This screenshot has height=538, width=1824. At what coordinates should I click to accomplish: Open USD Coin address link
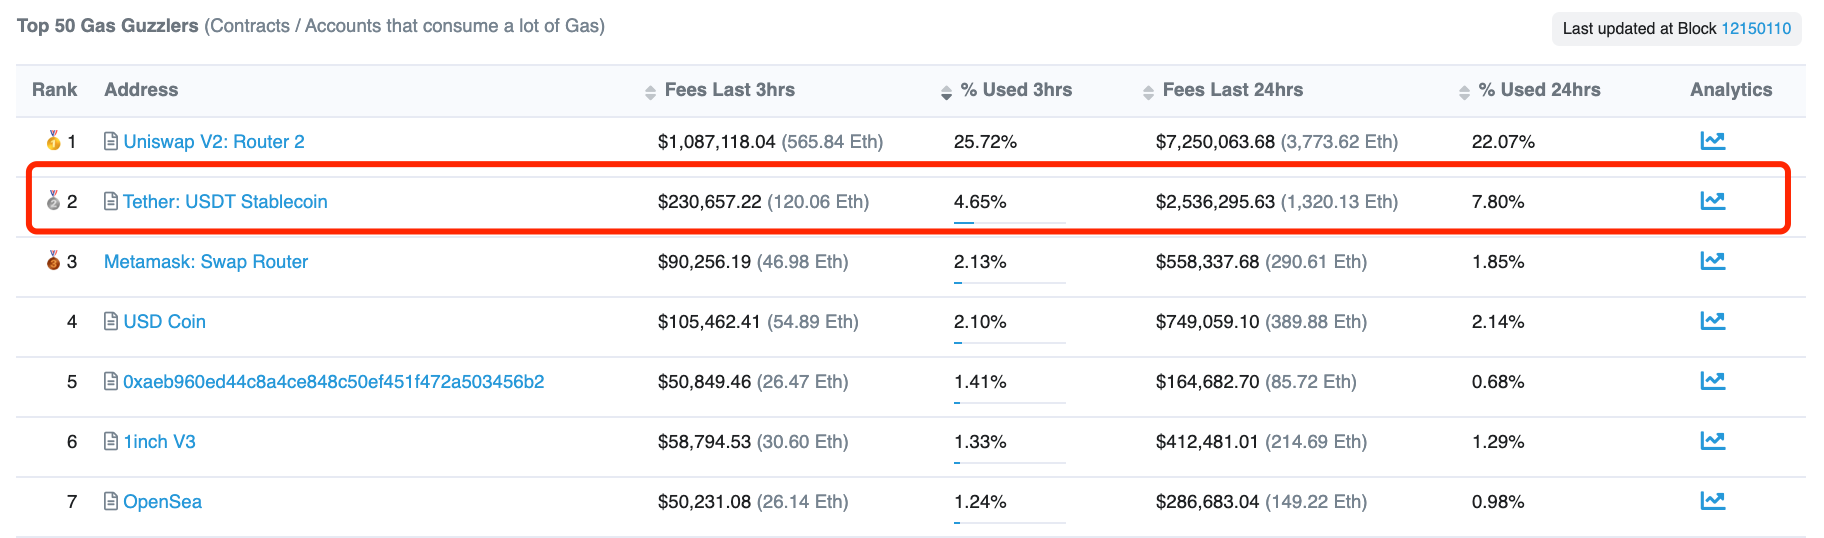(x=164, y=322)
